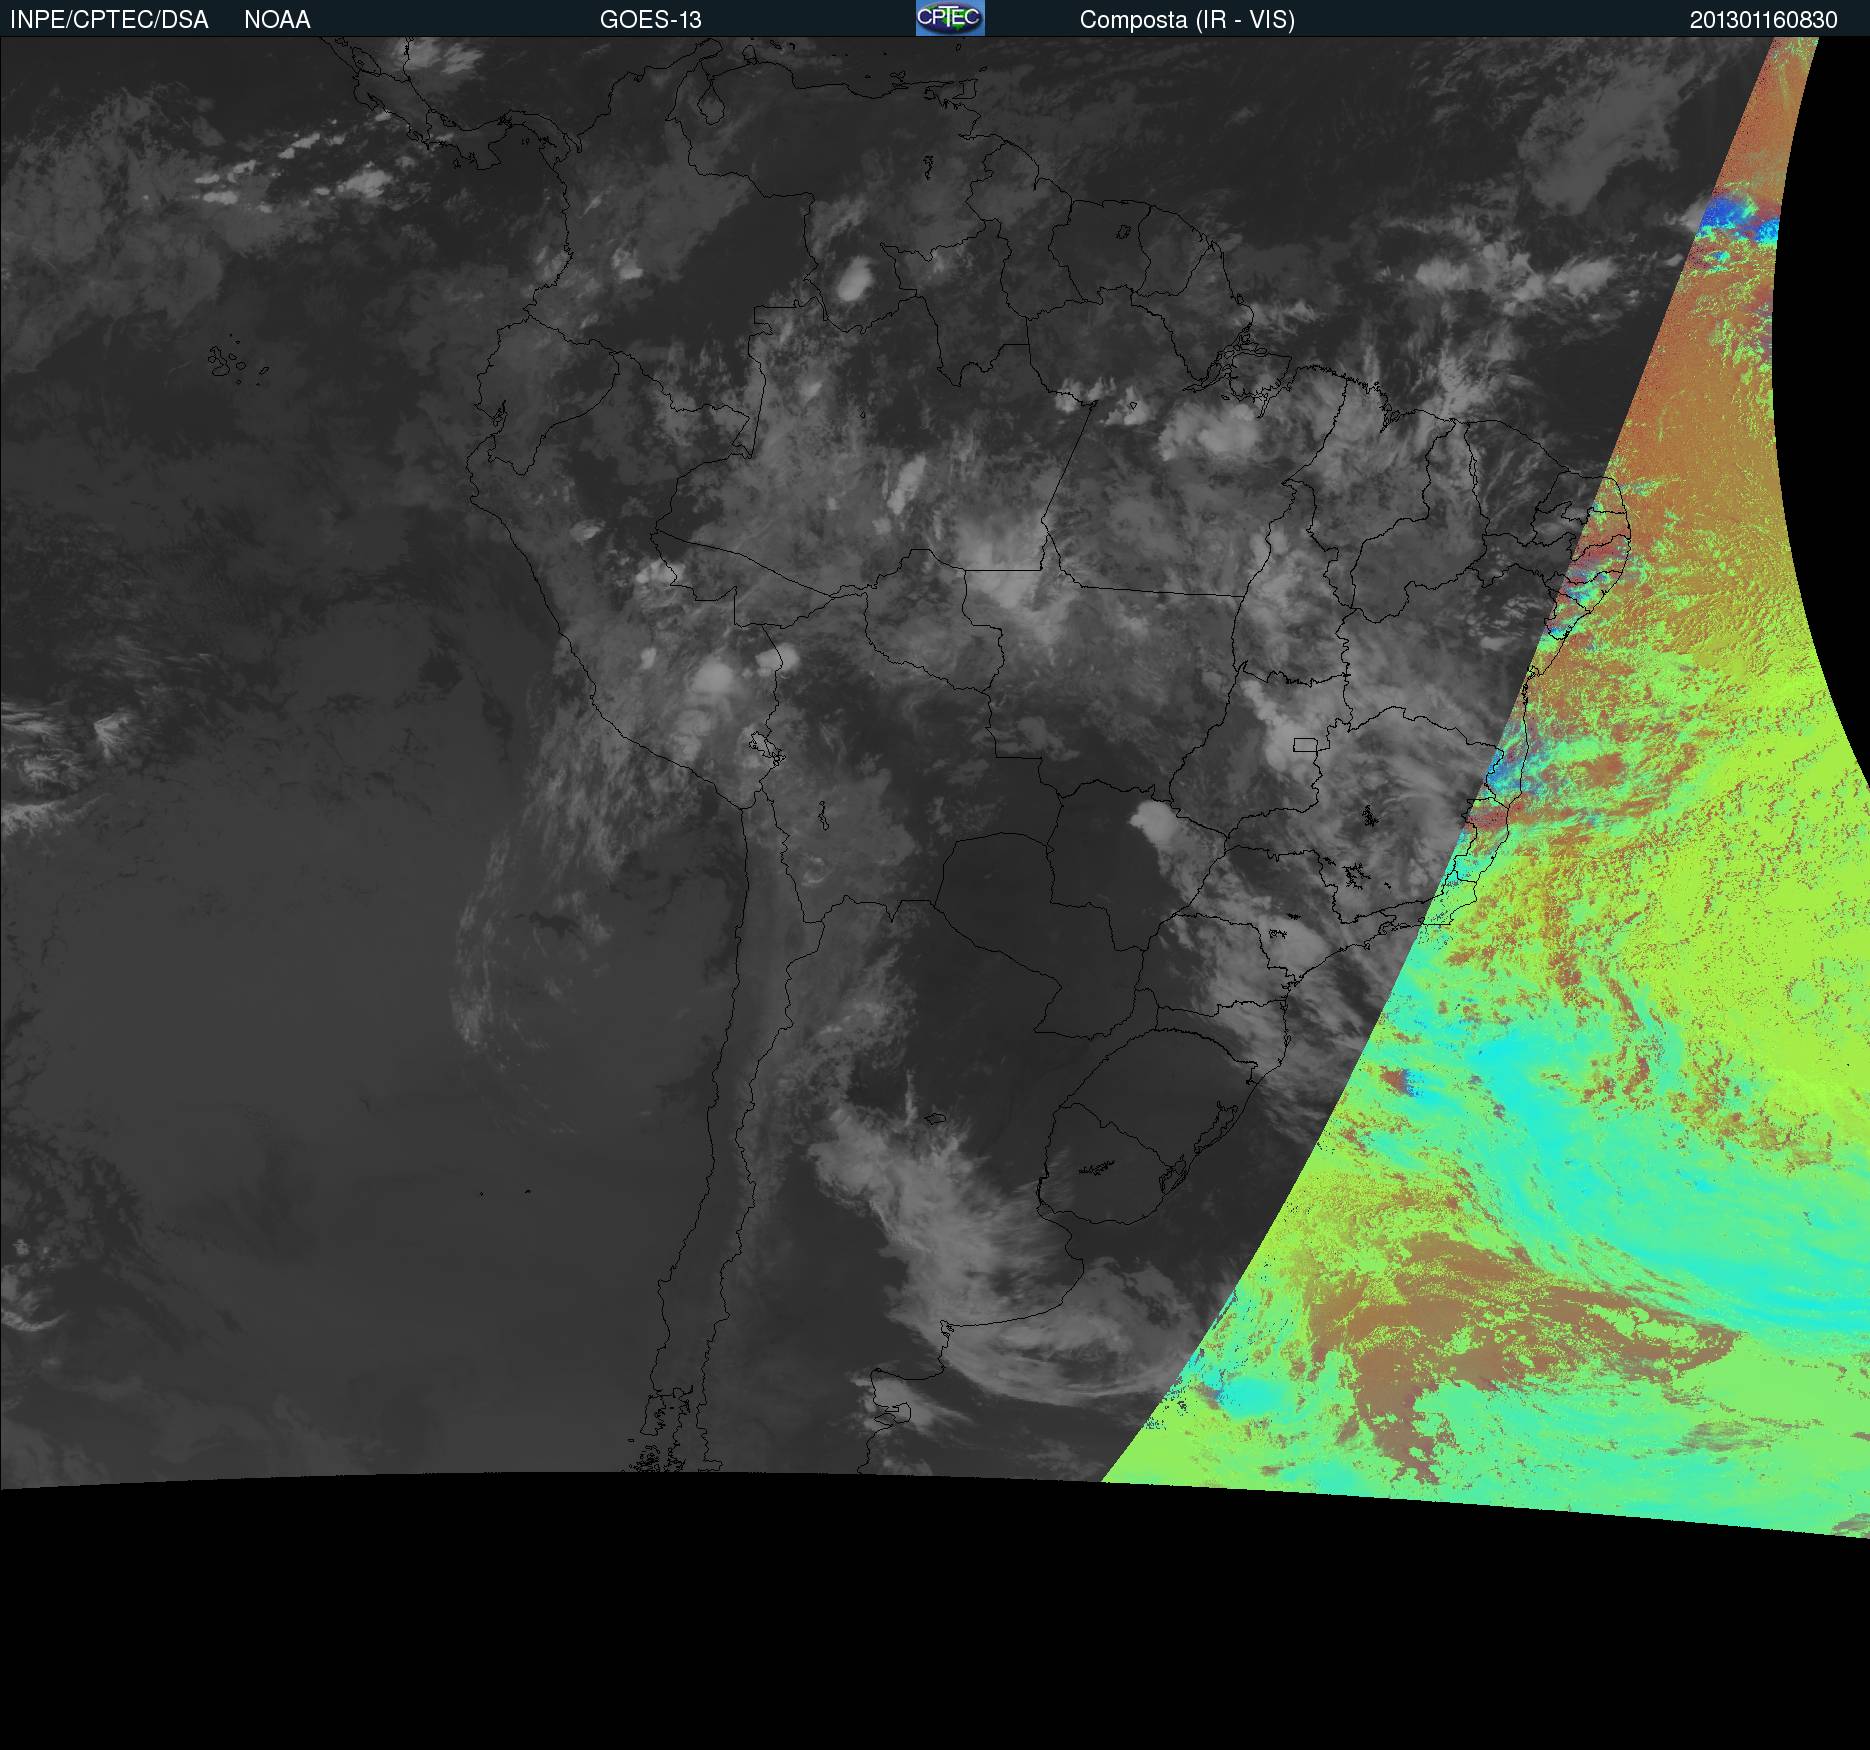Click the center of Uruguay
The height and width of the screenshot is (1750, 1870).
1110,1160
